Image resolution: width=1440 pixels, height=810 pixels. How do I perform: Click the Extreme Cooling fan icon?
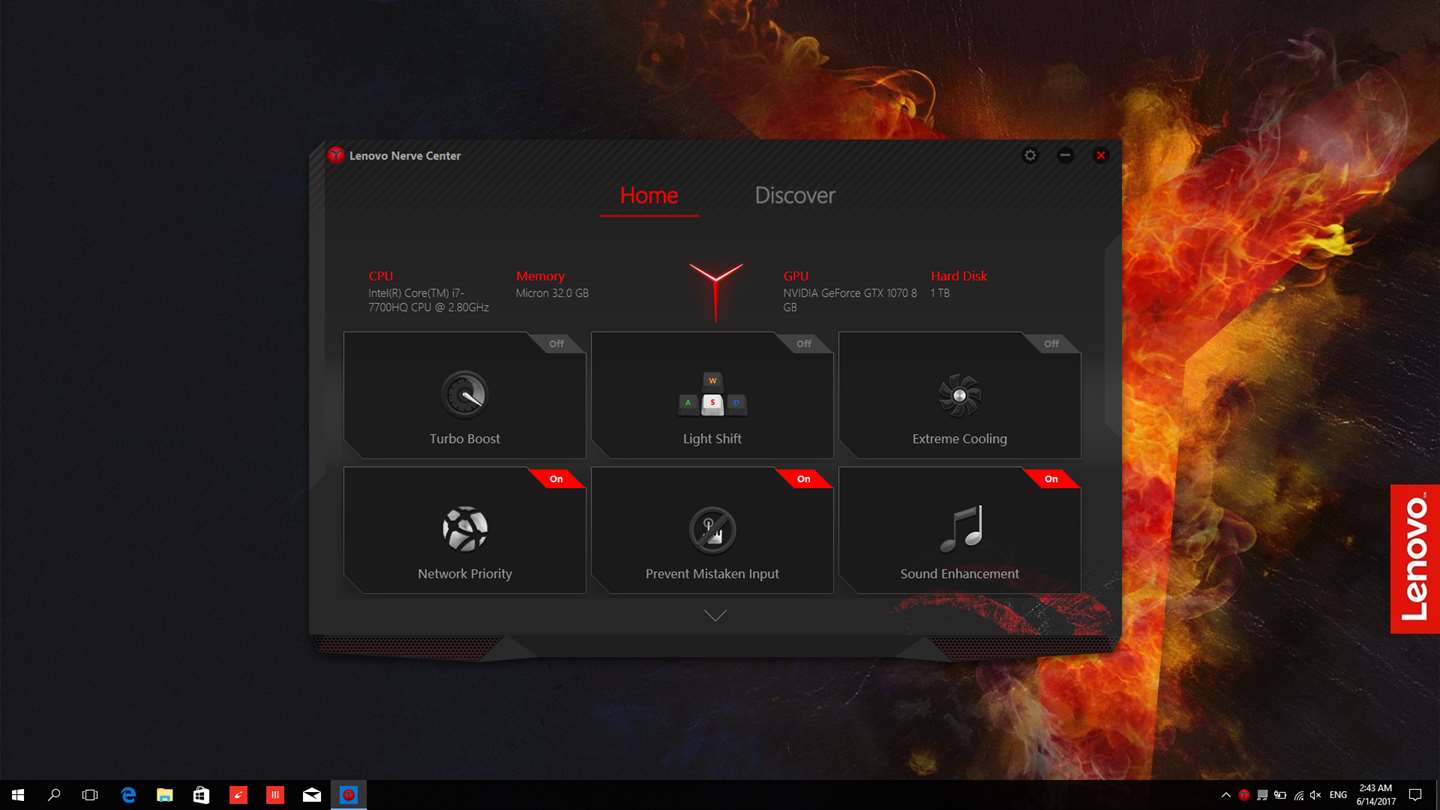click(x=960, y=396)
